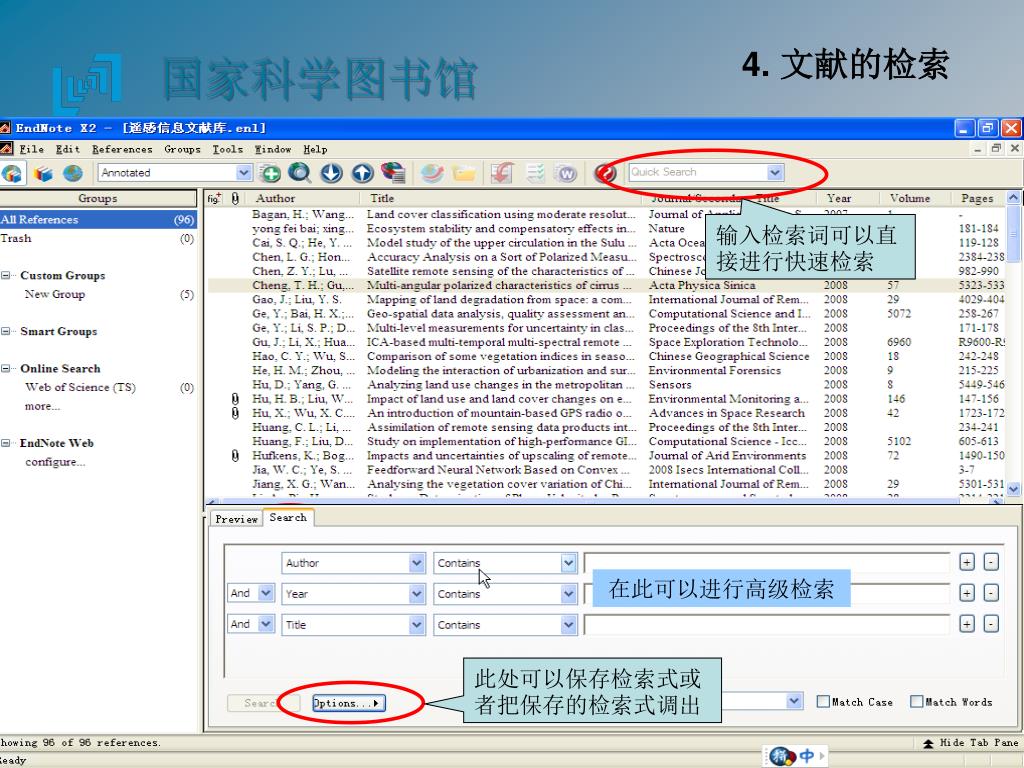Image resolution: width=1024 pixels, height=768 pixels.
Task: Enable the Match Words checkbox
Action: coord(916,701)
